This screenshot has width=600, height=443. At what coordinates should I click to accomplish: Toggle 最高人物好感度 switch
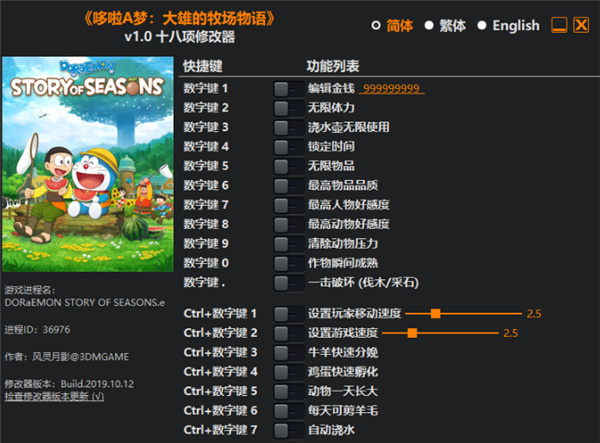[289, 205]
